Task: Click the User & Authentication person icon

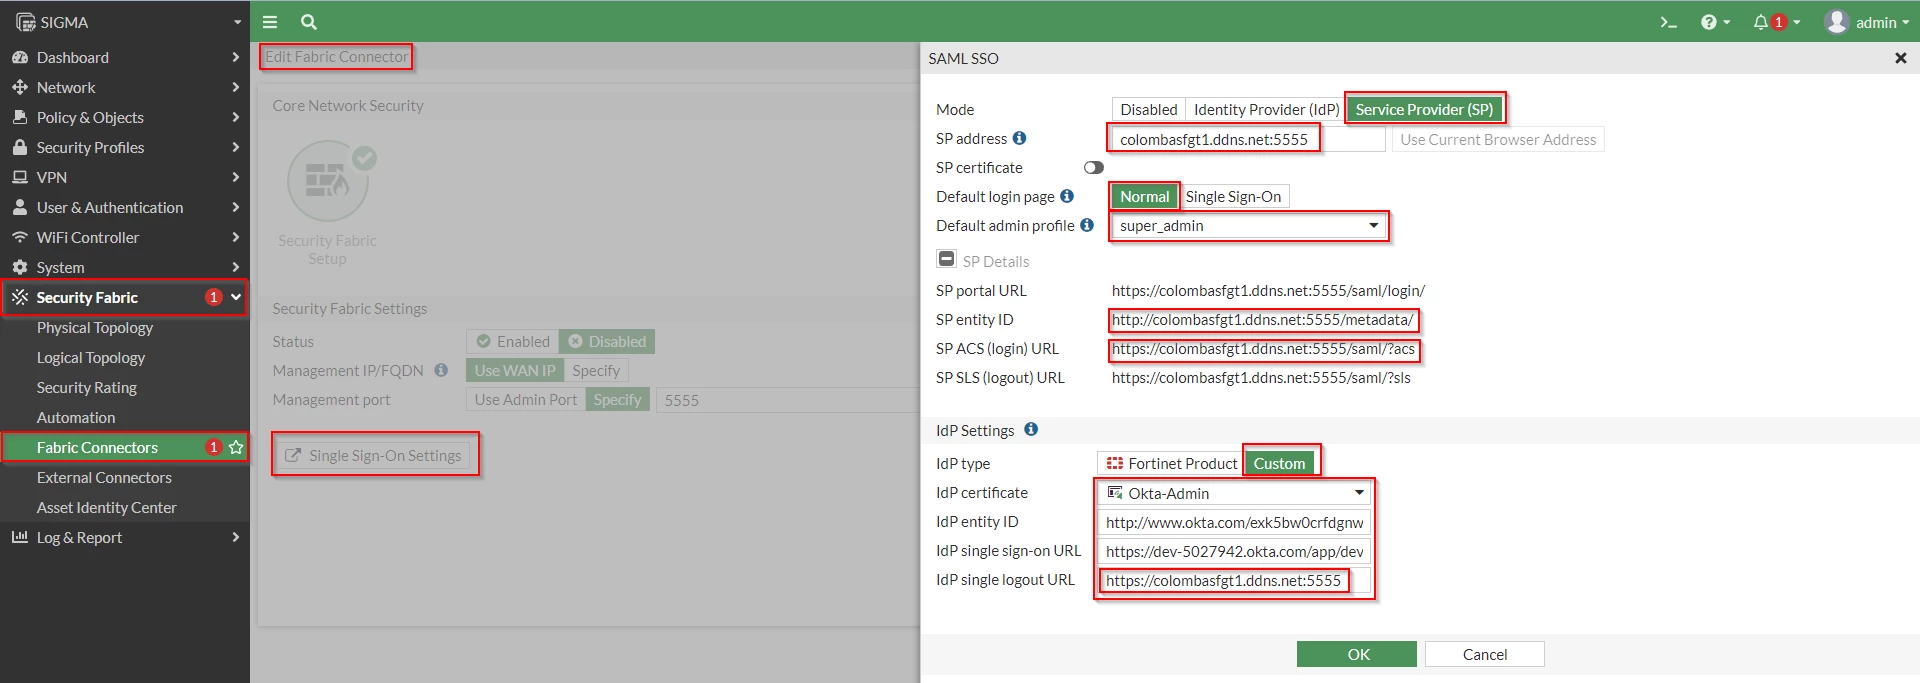Action: [x=19, y=208]
